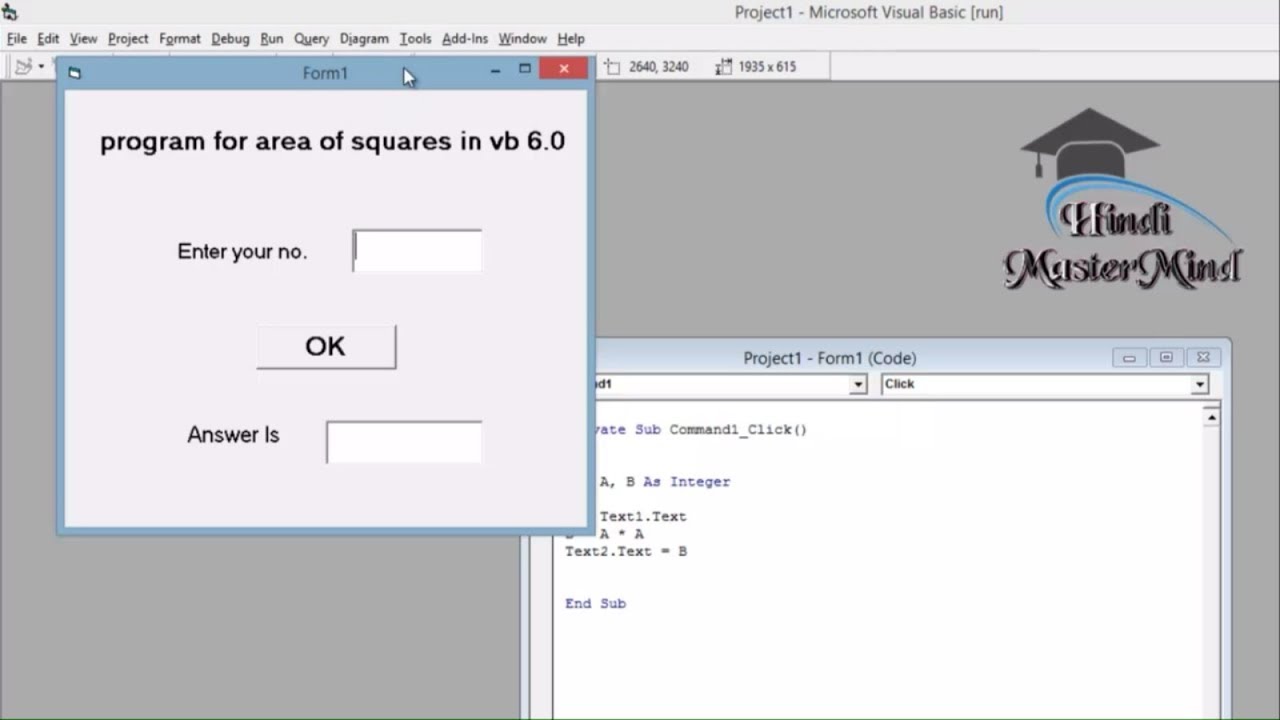The image size is (1280, 720).
Task: Click the 'A * A' expression in code
Action: (x=622, y=534)
